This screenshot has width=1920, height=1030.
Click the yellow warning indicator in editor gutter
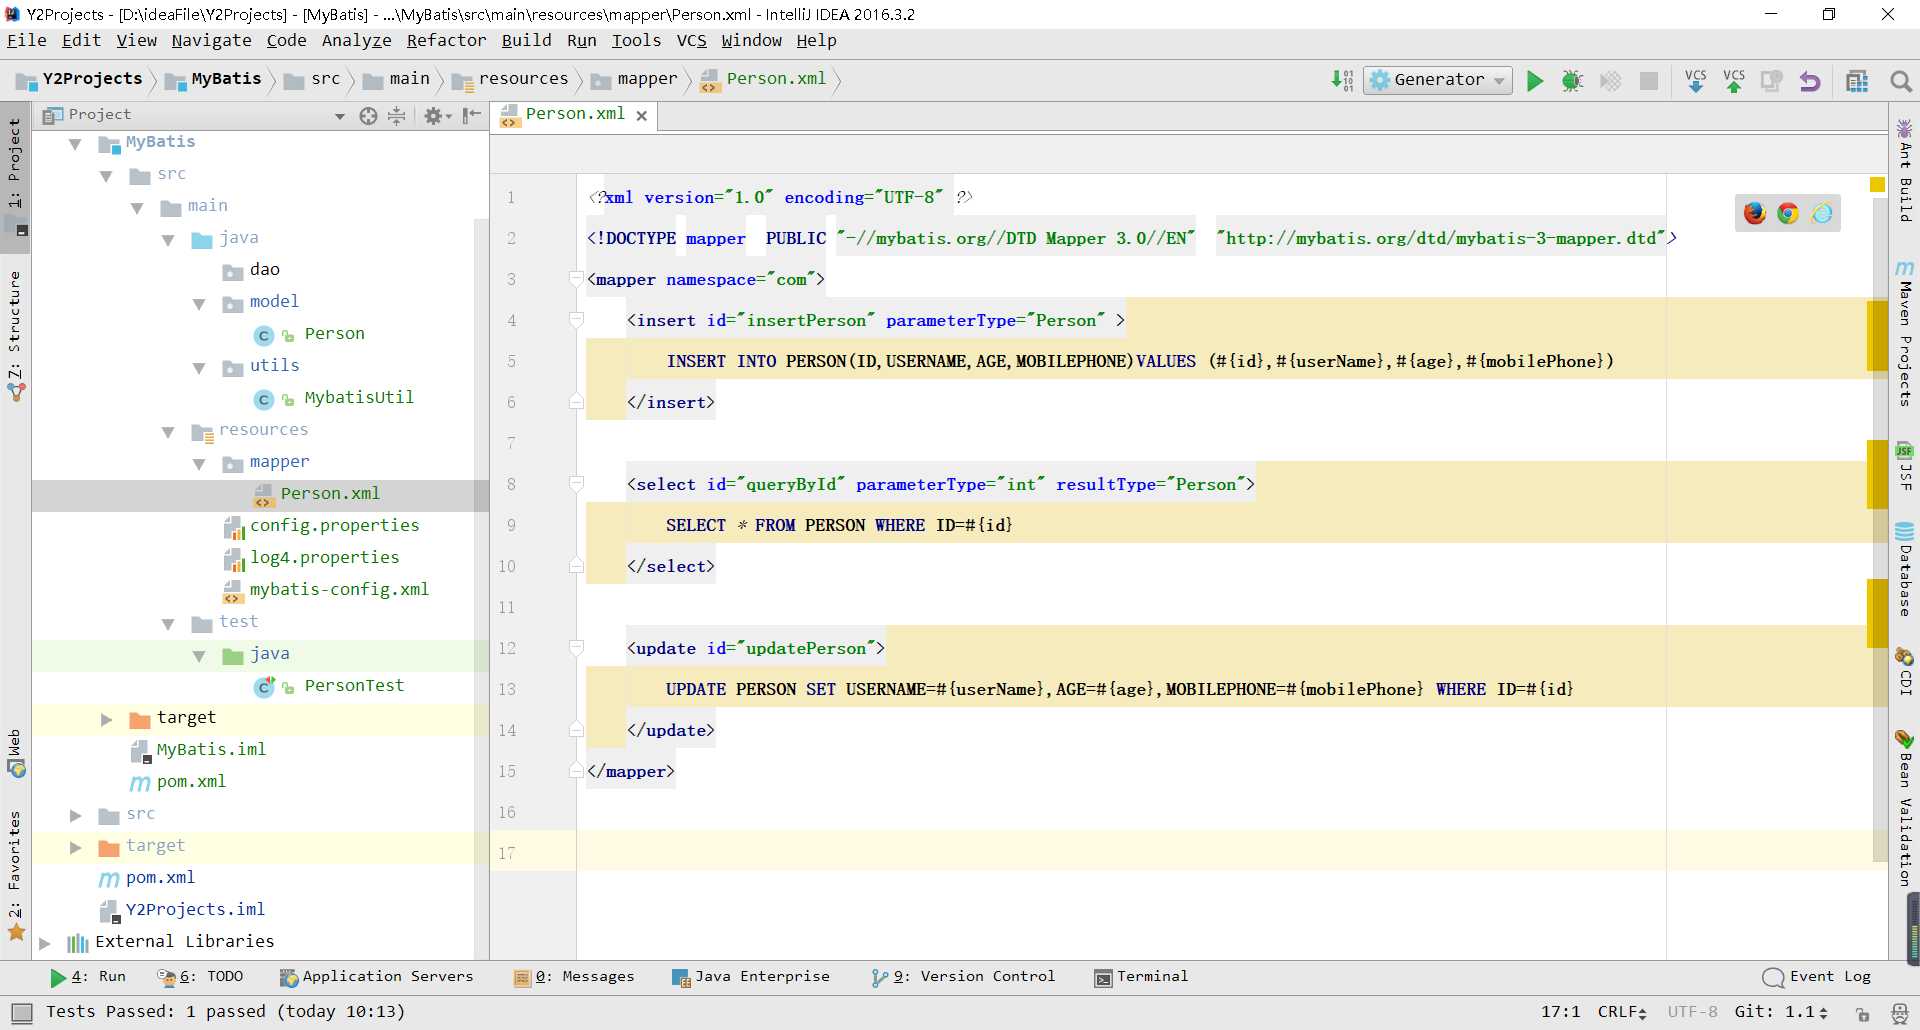click(1877, 185)
